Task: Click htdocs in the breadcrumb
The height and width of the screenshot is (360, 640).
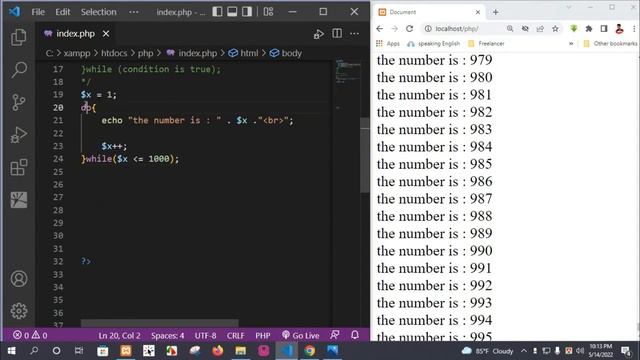Action: (x=114, y=53)
